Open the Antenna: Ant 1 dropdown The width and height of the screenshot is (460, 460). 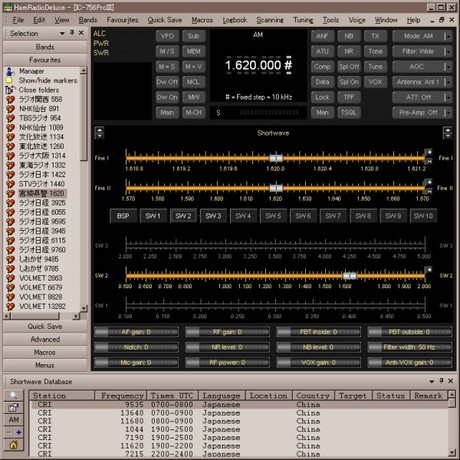coord(422,82)
